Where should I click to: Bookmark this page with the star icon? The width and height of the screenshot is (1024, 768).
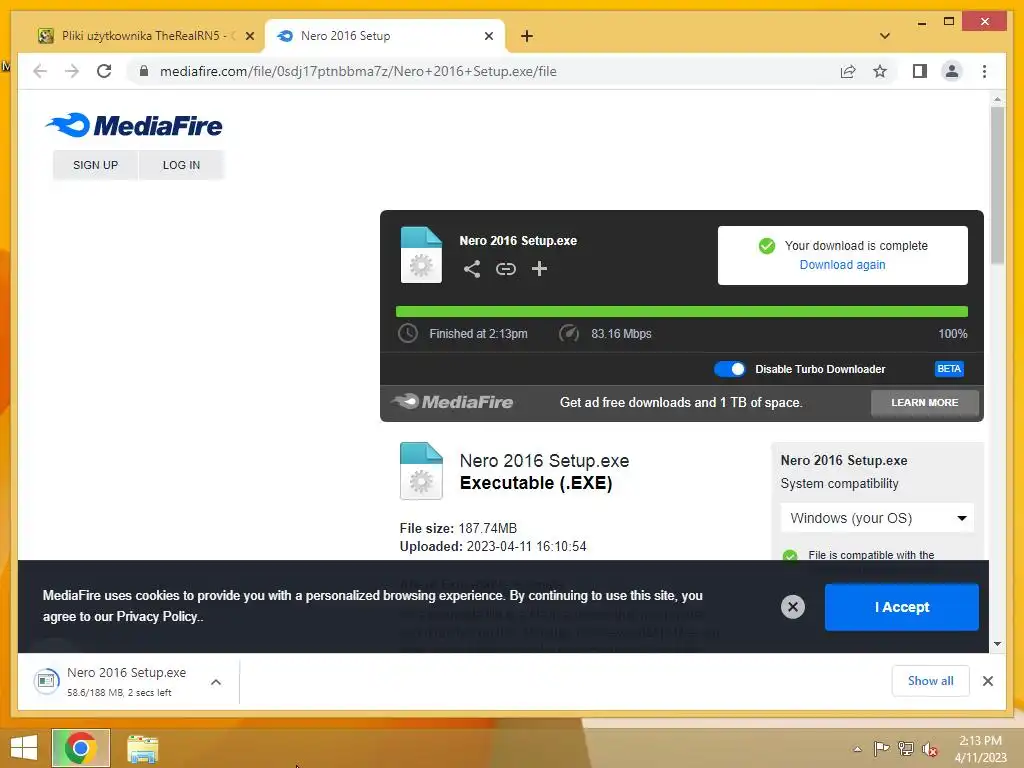coord(880,71)
